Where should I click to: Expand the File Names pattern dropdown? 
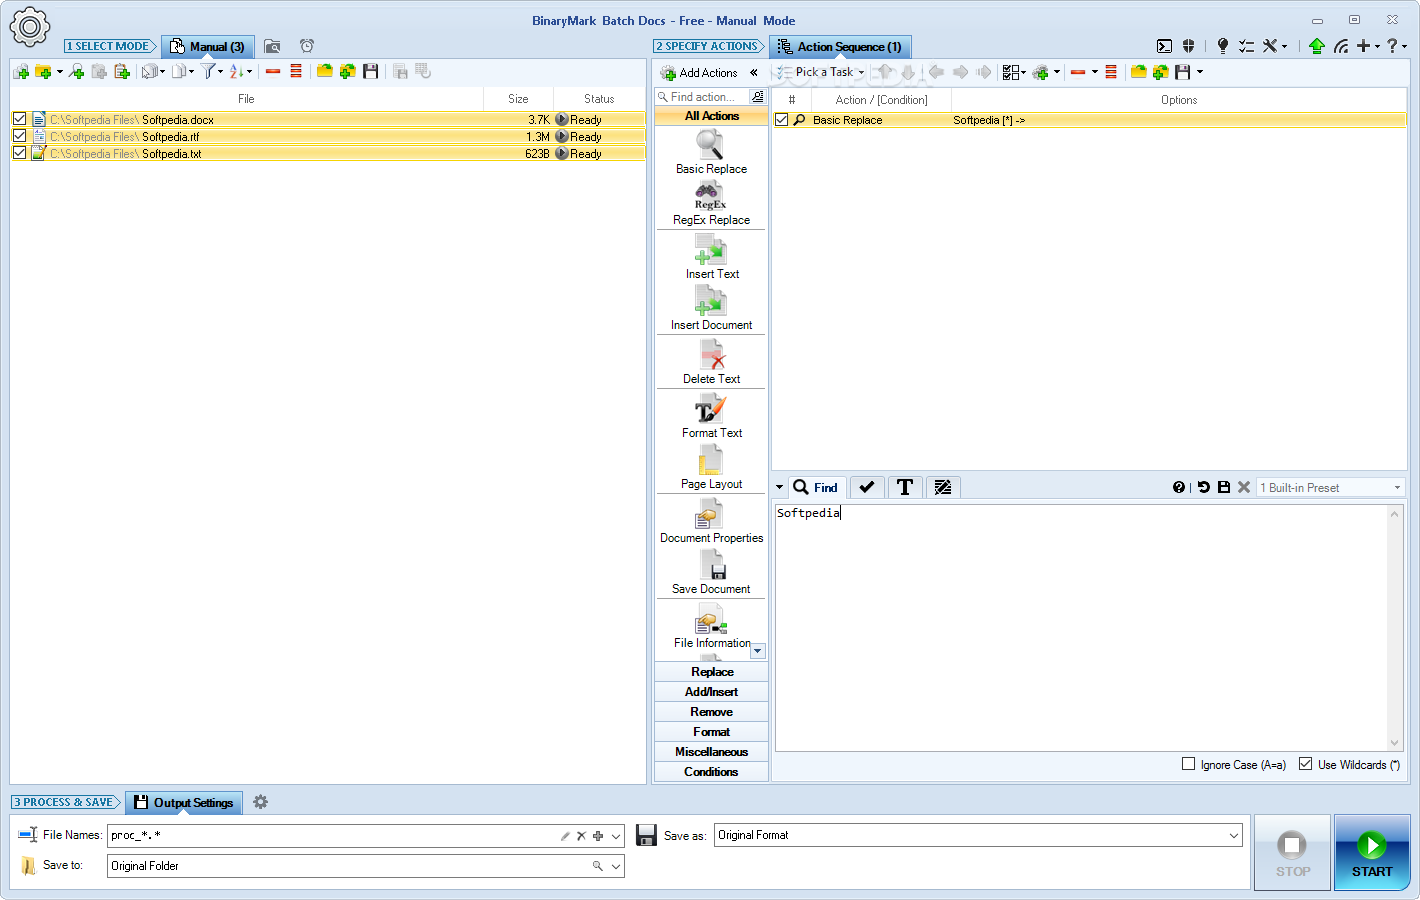click(616, 836)
